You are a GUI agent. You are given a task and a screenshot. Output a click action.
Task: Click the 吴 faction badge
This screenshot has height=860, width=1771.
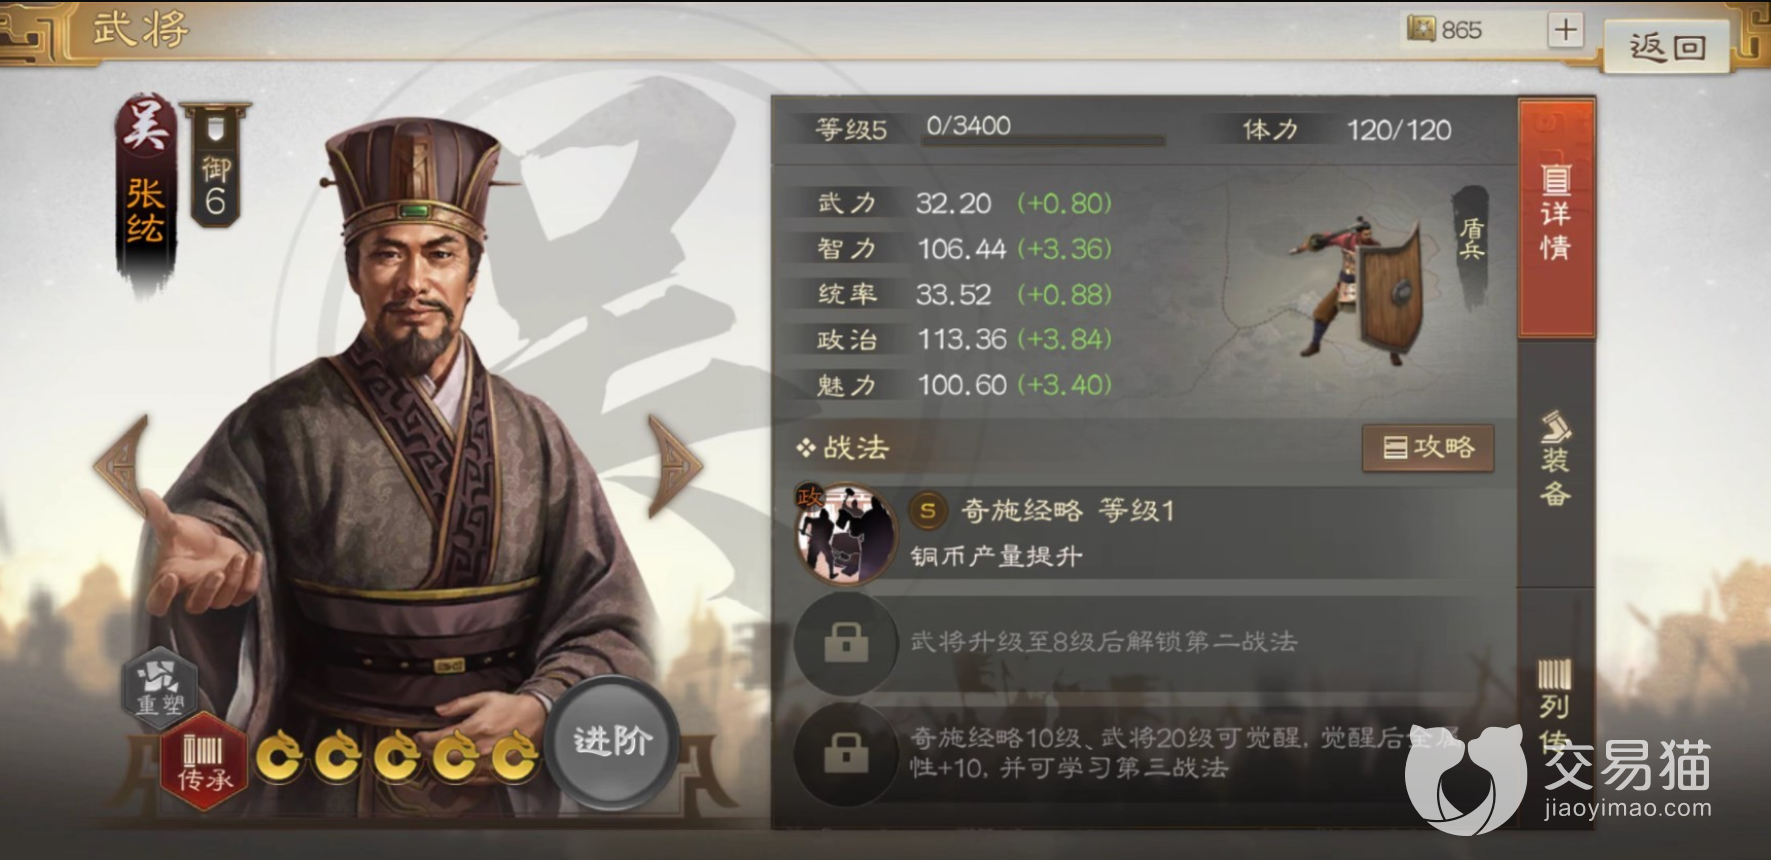pyautogui.click(x=146, y=127)
